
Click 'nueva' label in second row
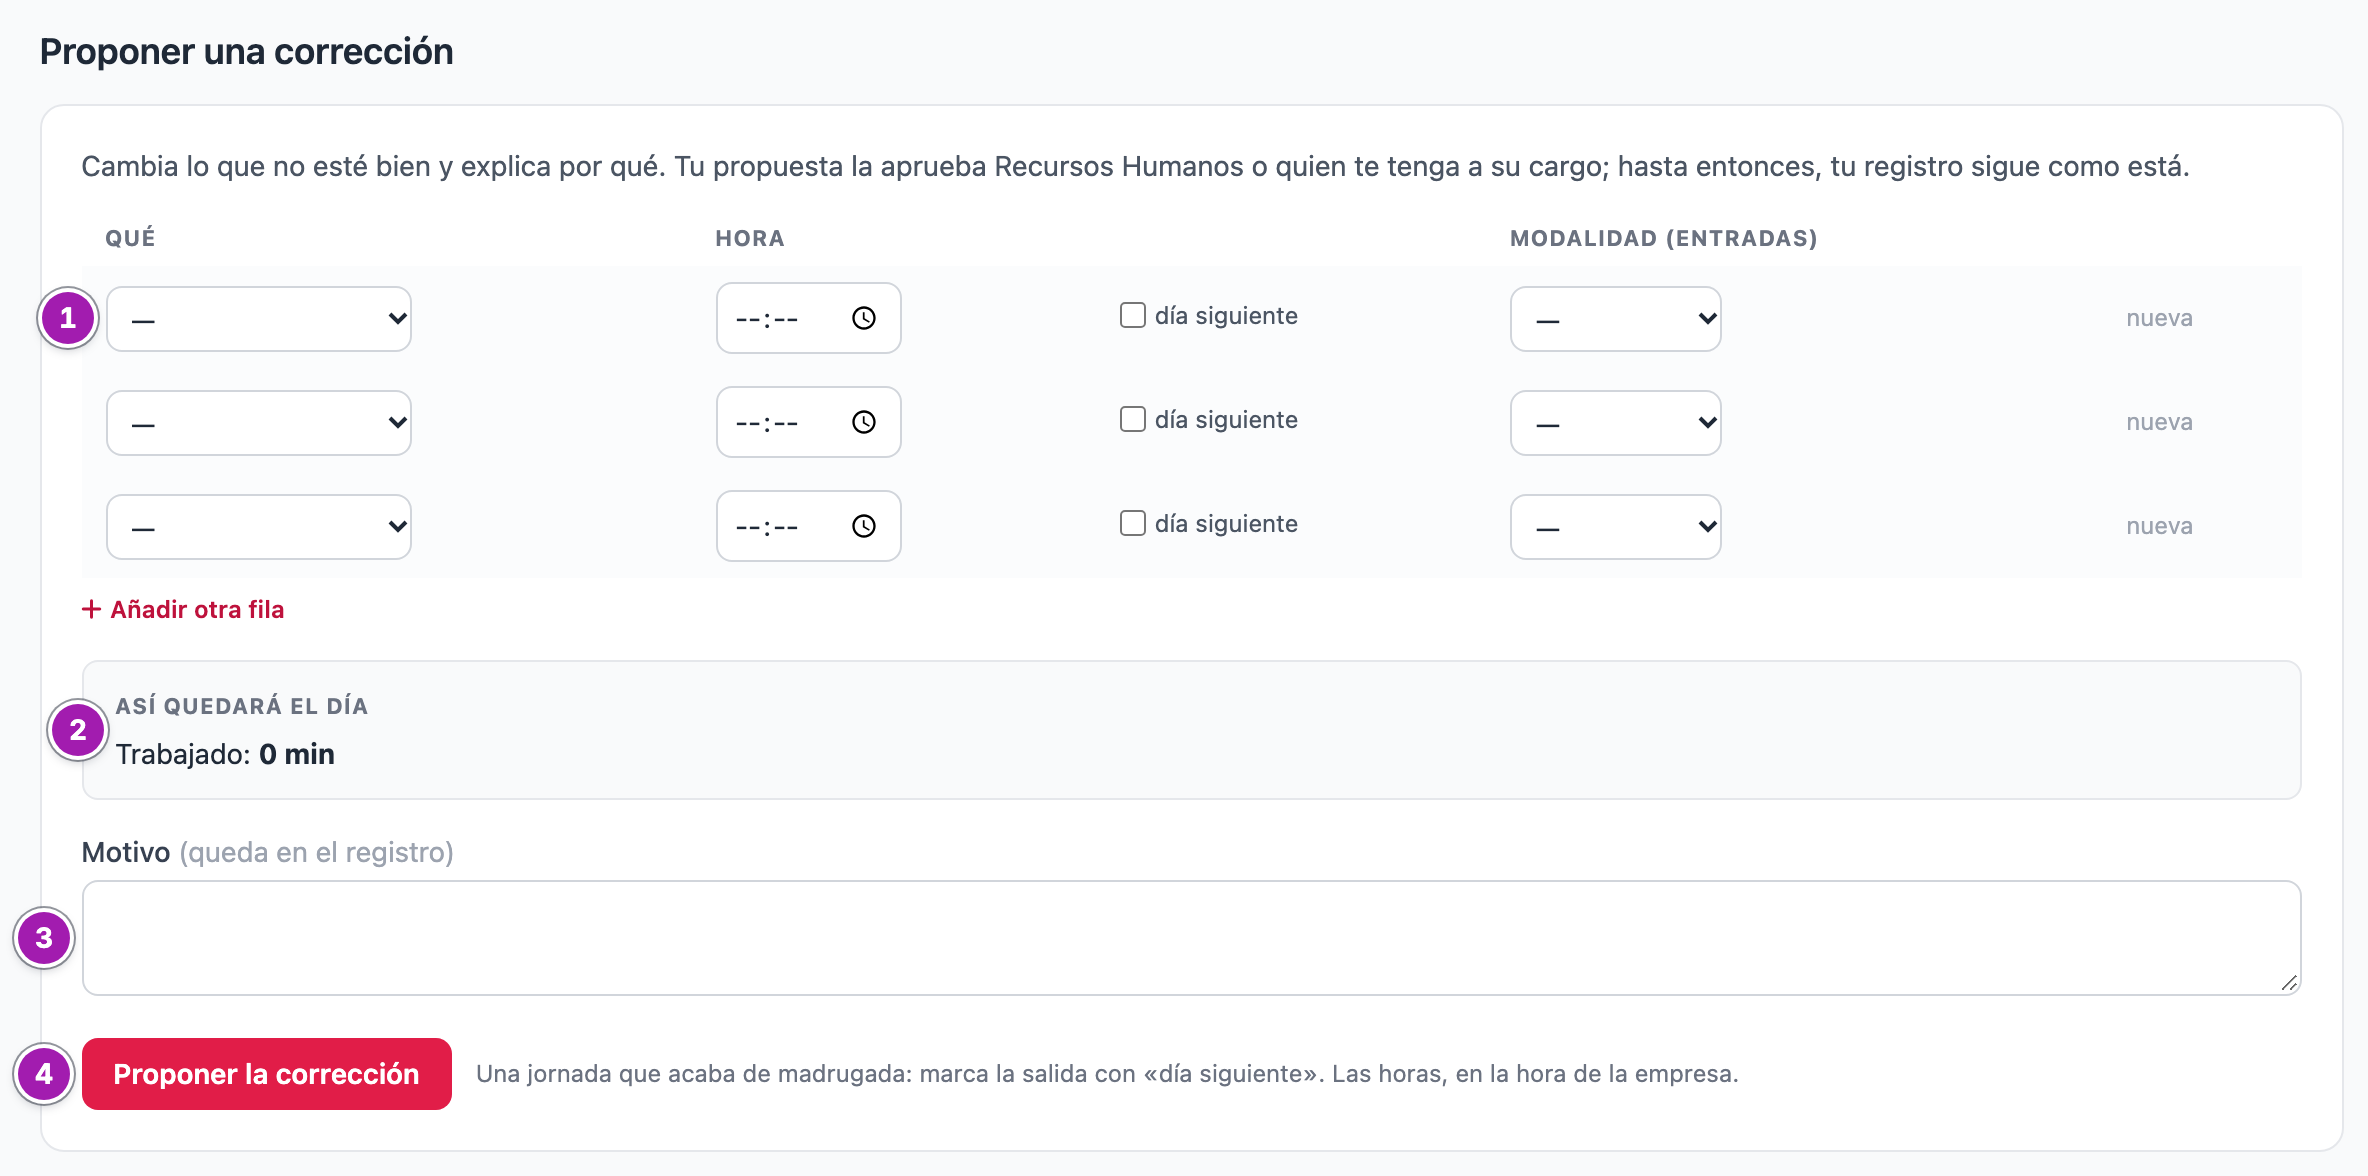point(2159,422)
